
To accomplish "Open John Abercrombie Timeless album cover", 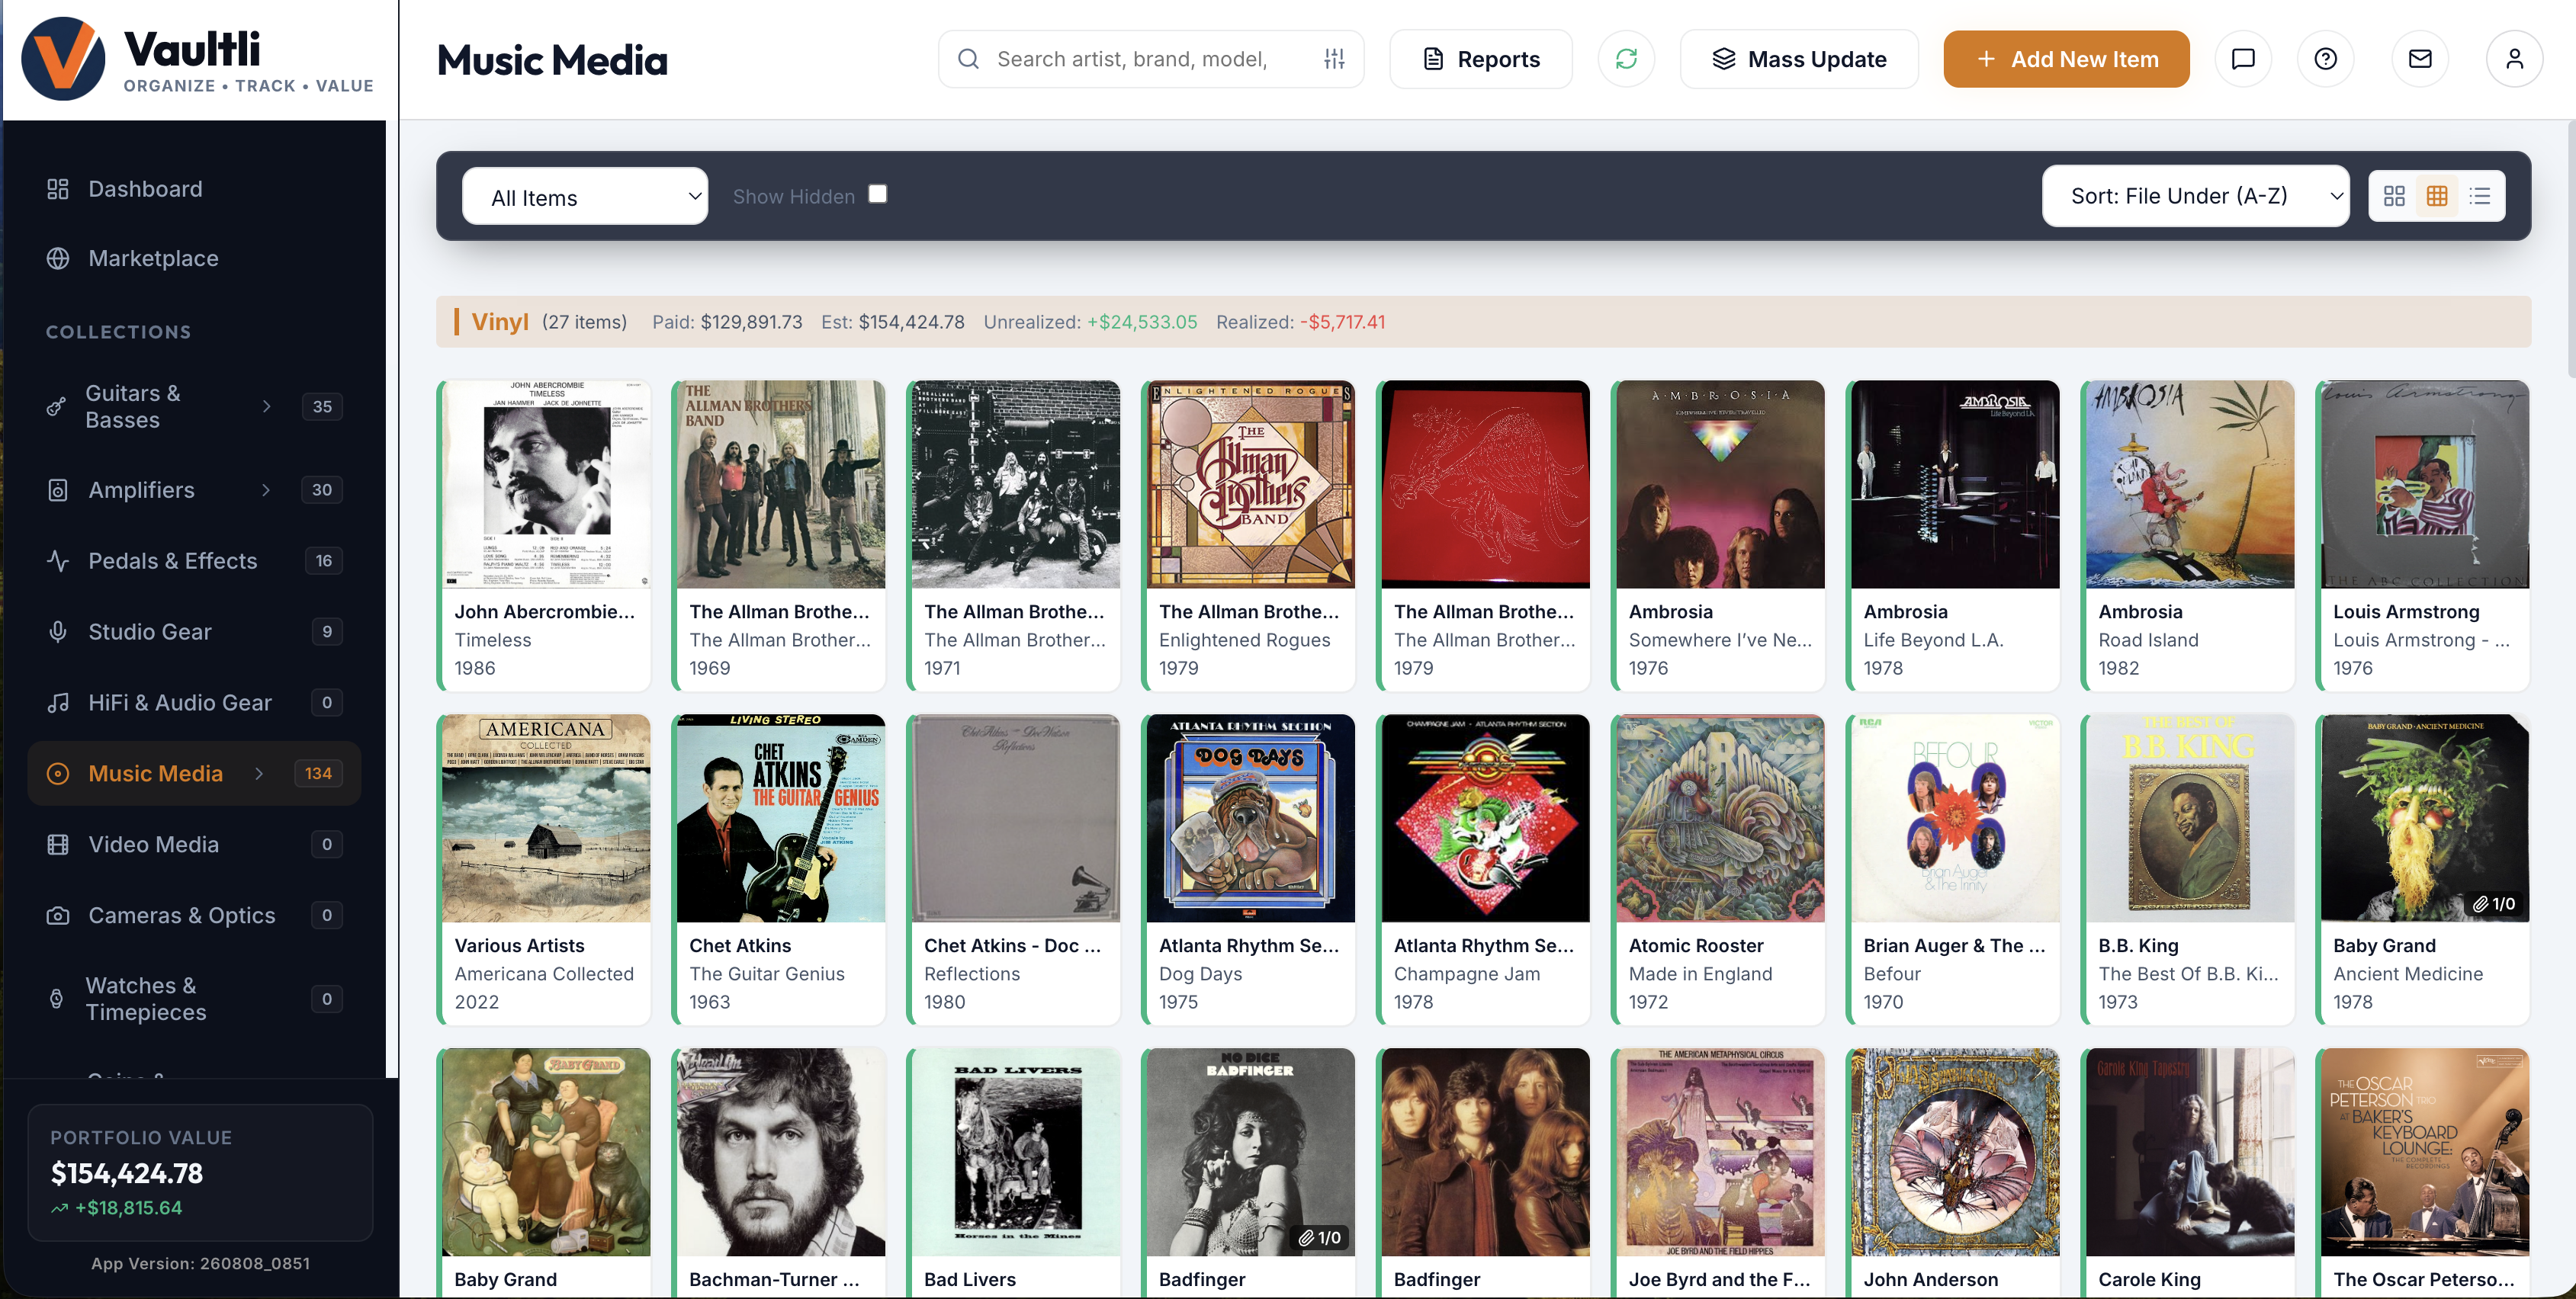I will pyautogui.click(x=546, y=484).
